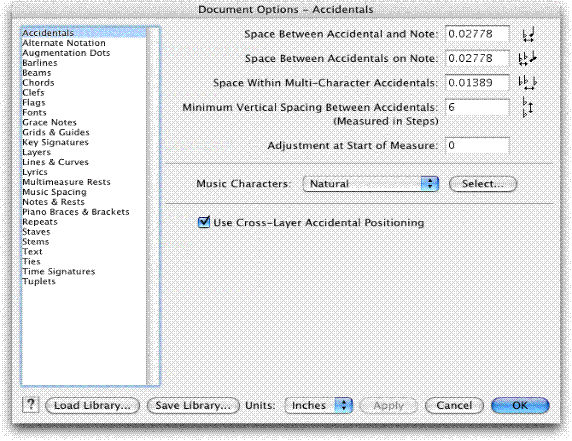
Task: Click the accidental-to-note spacing diagram icon
Action: click(x=528, y=34)
